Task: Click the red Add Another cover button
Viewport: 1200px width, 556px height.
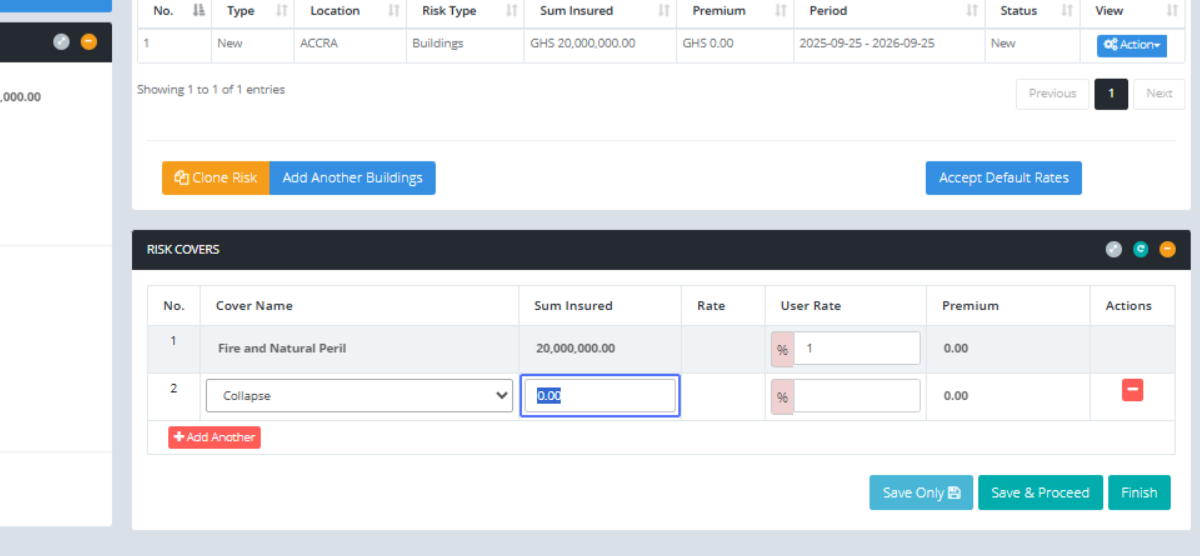Action: [214, 437]
